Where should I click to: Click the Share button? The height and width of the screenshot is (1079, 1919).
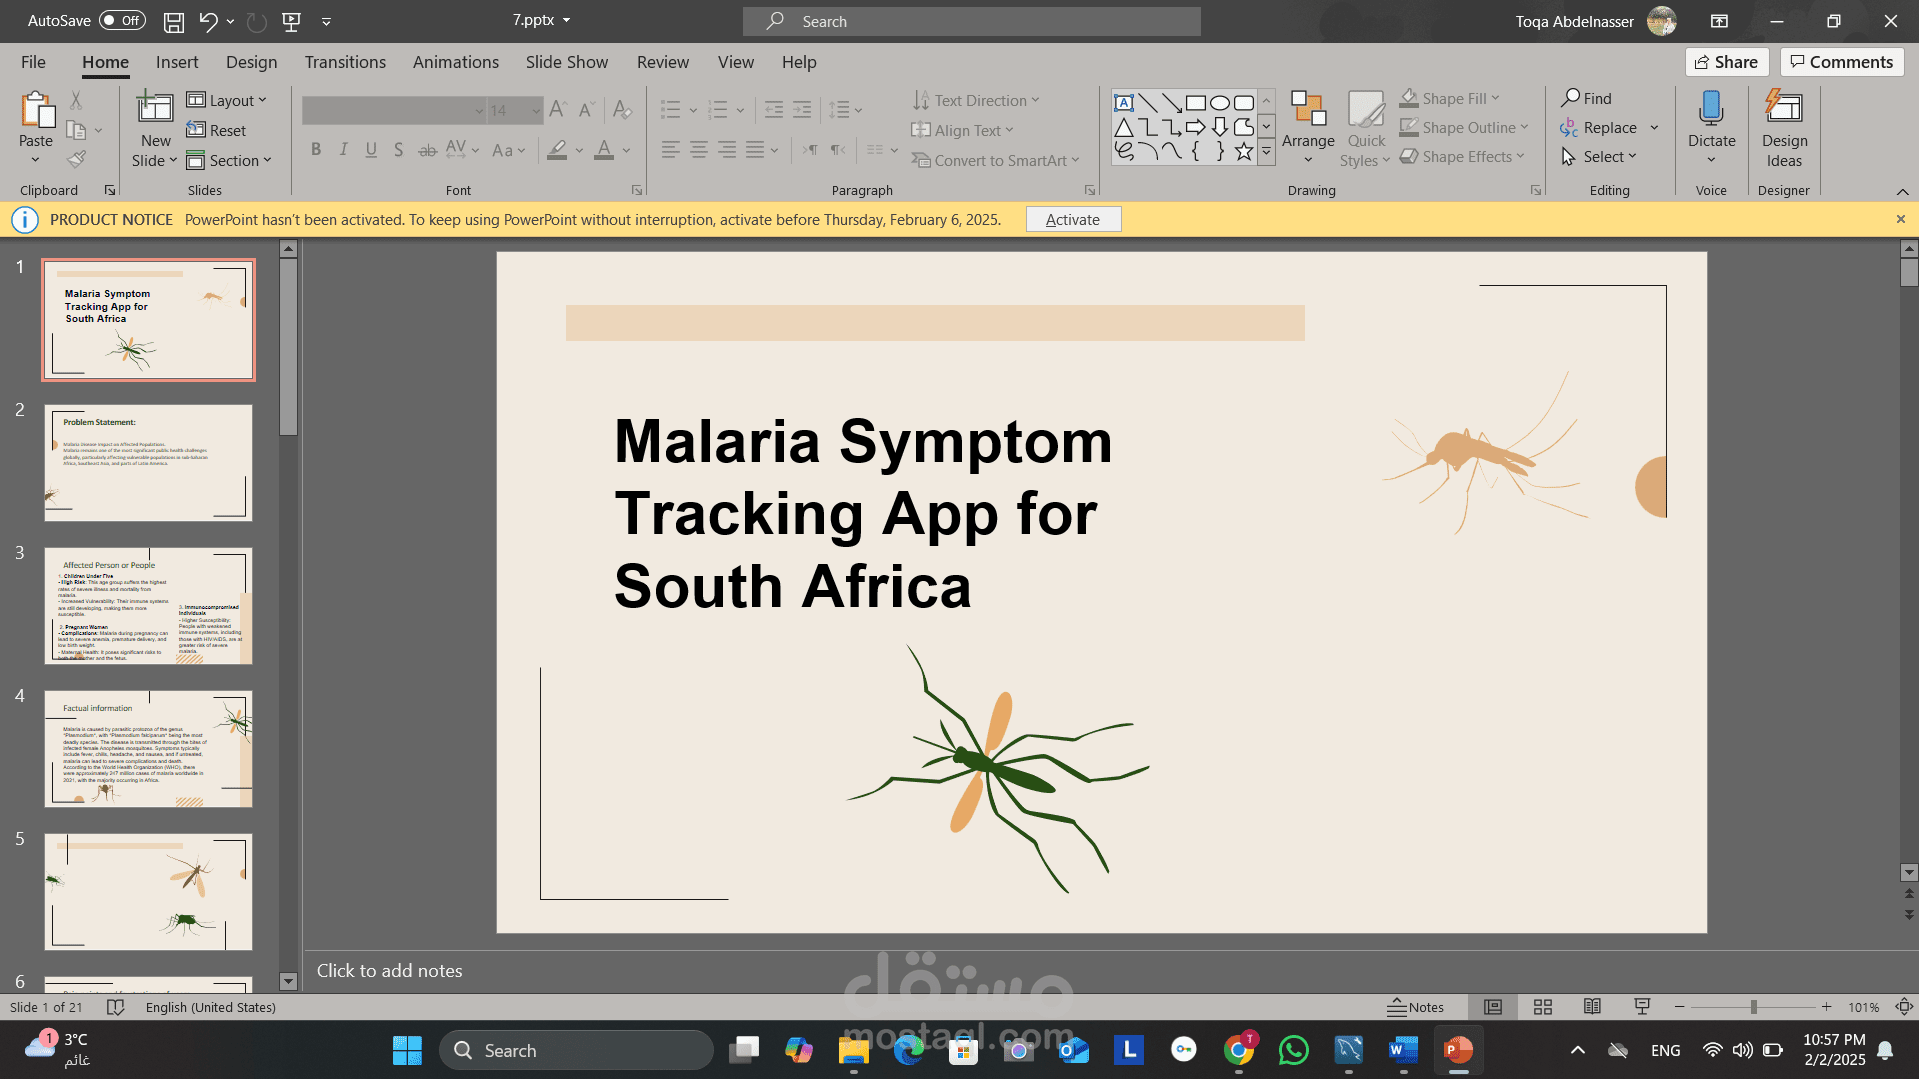pos(1727,62)
